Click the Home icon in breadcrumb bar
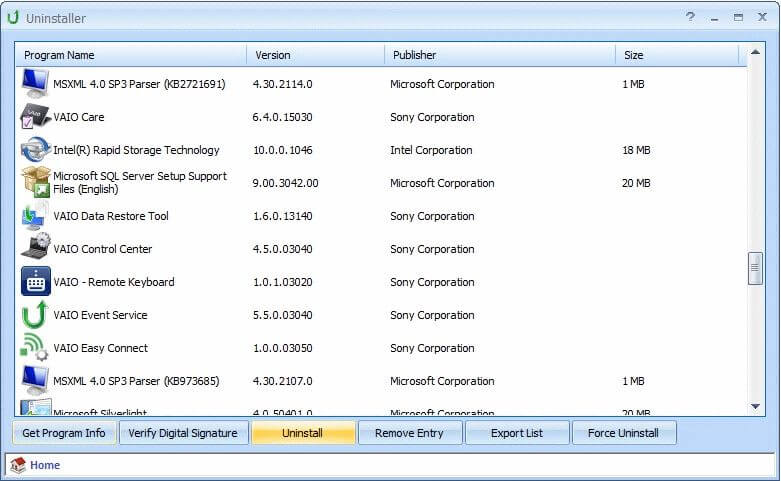Viewport: 781px width, 481px height. click(x=18, y=465)
